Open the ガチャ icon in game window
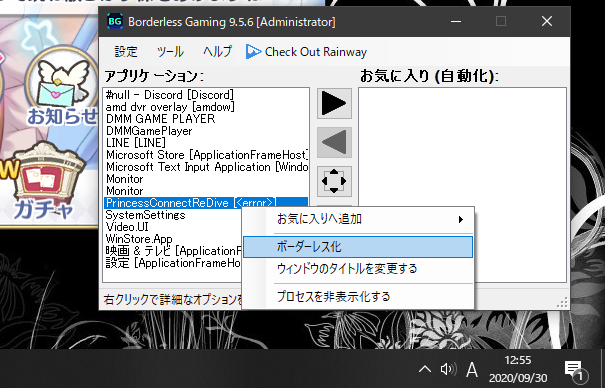The image size is (605, 388). point(46,182)
